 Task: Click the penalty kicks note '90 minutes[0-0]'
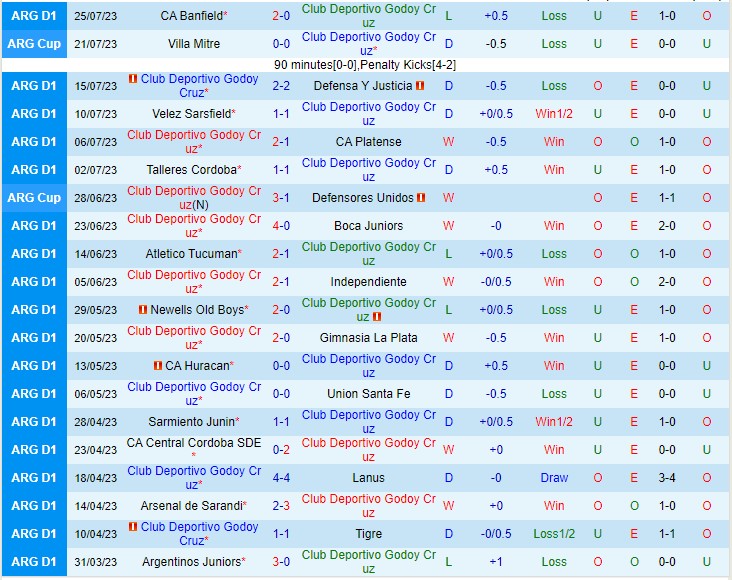[x=365, y=65]
